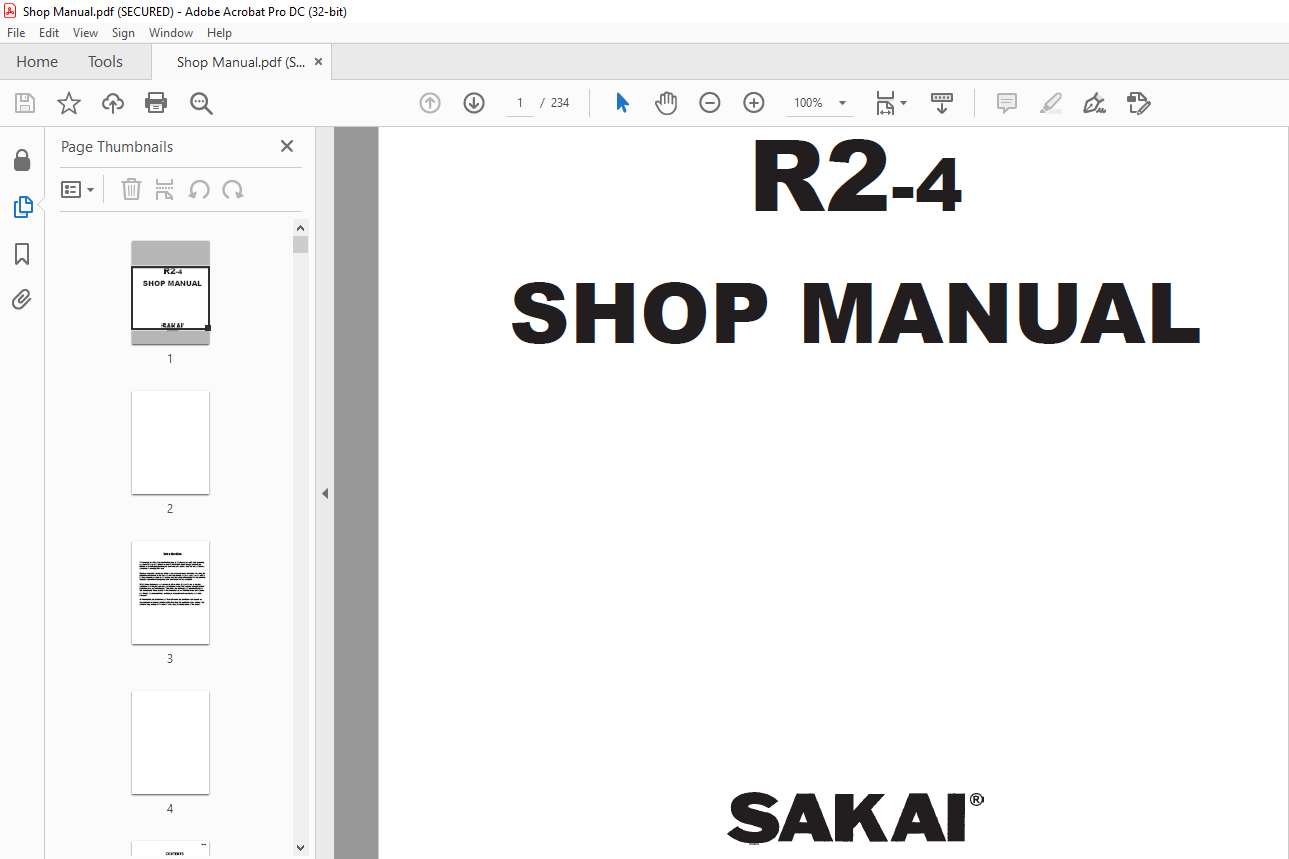The image size is (1289, 859).
Task: Open the thumbnail options dropdown
Action: [78, 189]
